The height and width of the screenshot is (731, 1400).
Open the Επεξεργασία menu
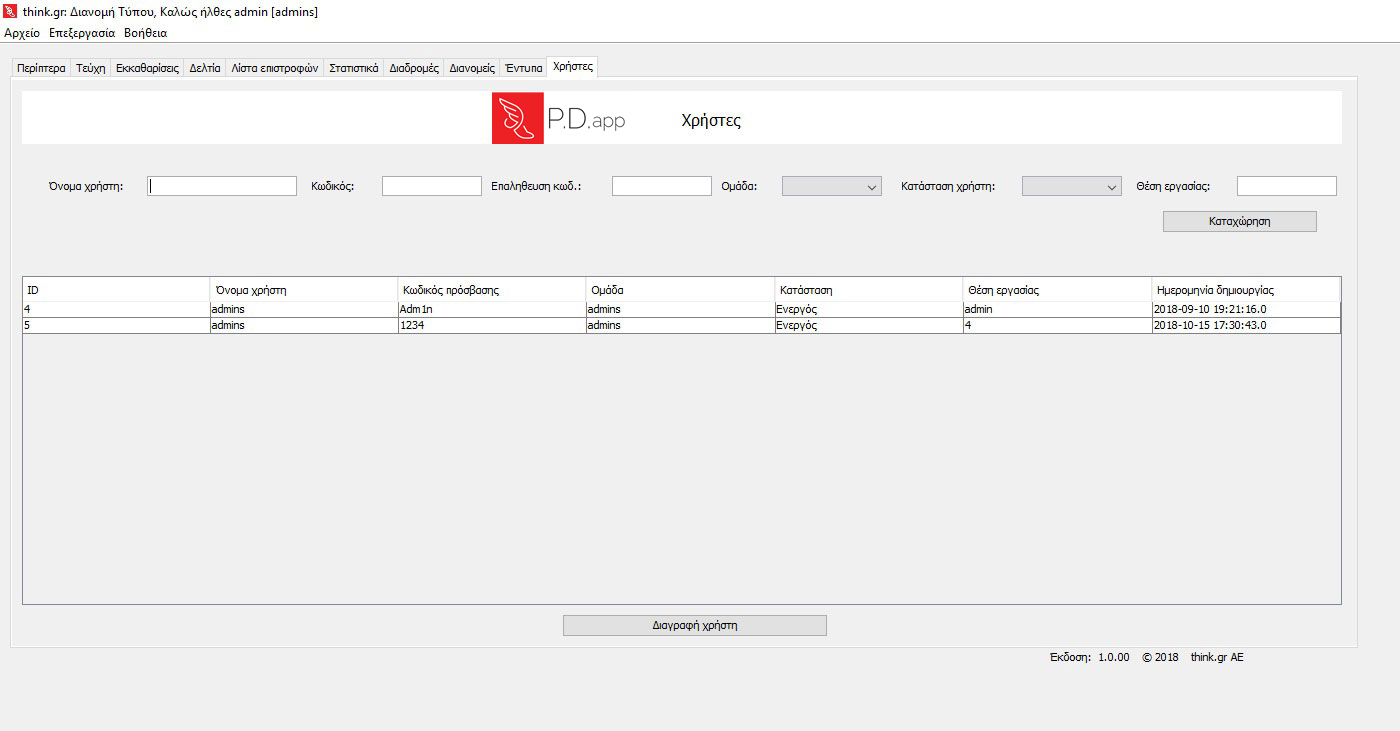pos(82,33)
